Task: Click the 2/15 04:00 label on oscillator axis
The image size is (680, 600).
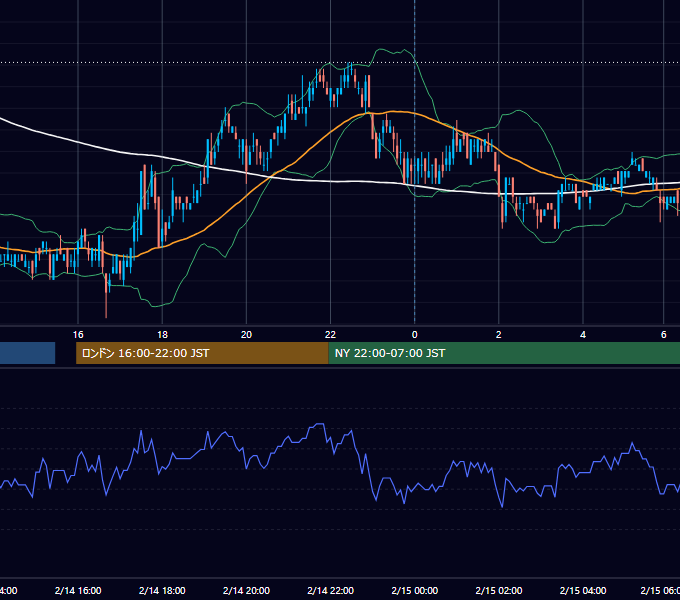Action: [583, 590]
